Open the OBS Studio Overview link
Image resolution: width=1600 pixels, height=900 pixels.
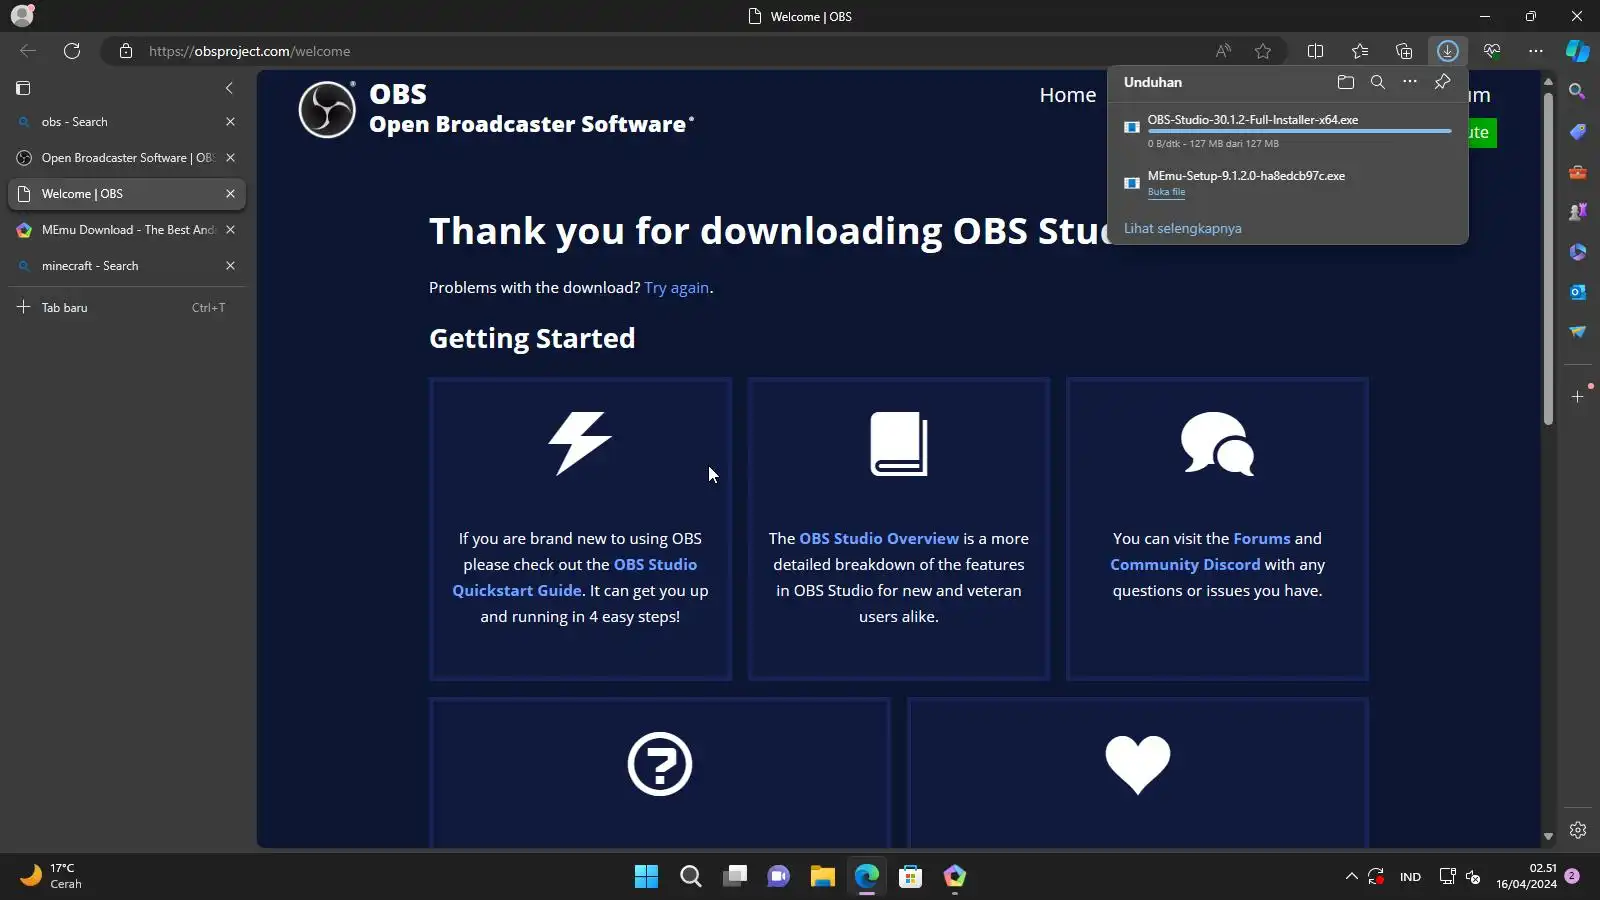pyautogui.click(x=879, y=539)
